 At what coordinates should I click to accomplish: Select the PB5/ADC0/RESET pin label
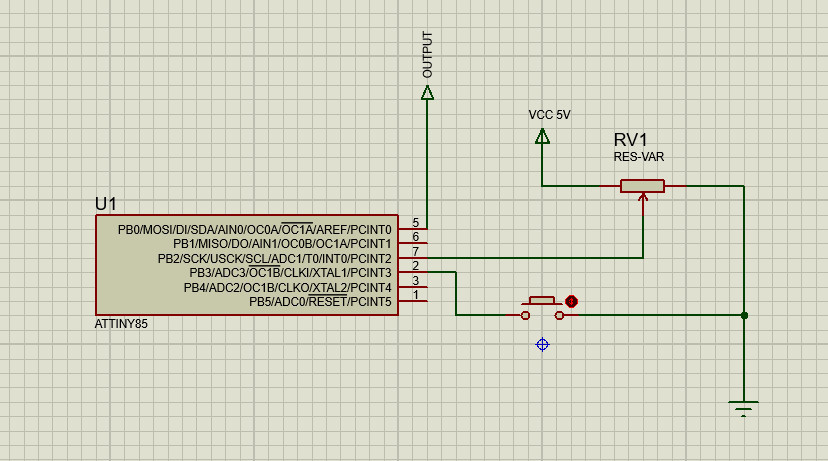[x=321, y=302]
